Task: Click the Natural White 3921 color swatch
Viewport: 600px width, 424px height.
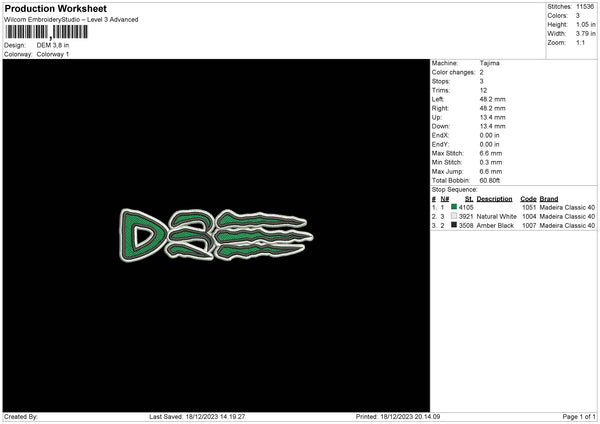Action: tap(454, 216)
